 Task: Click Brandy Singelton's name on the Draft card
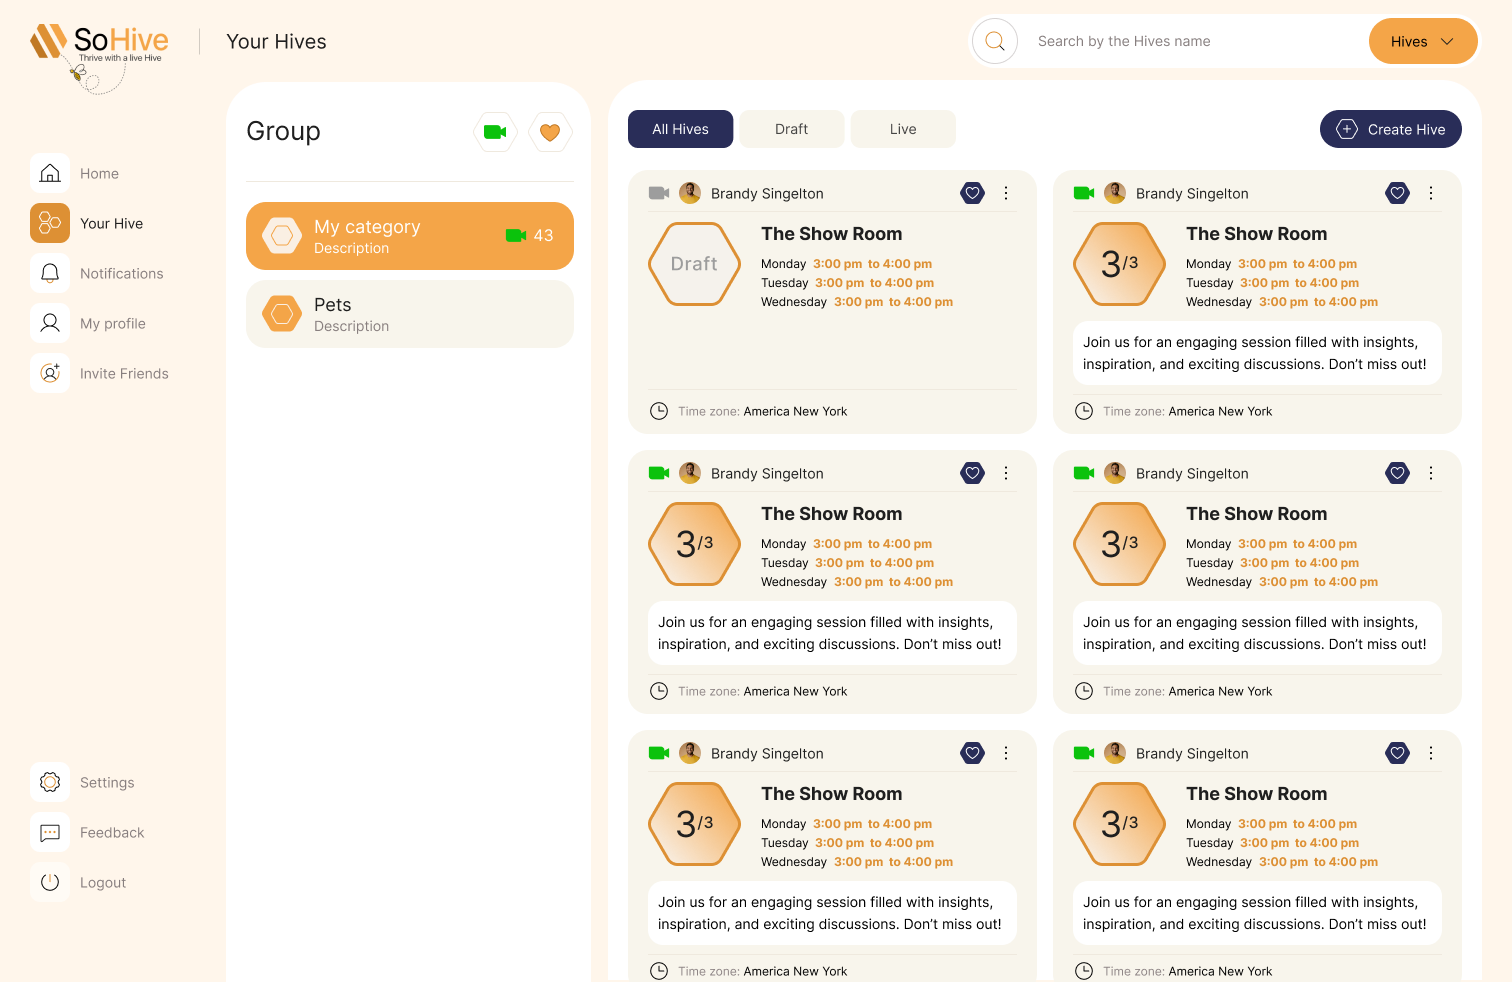(767, 194)
